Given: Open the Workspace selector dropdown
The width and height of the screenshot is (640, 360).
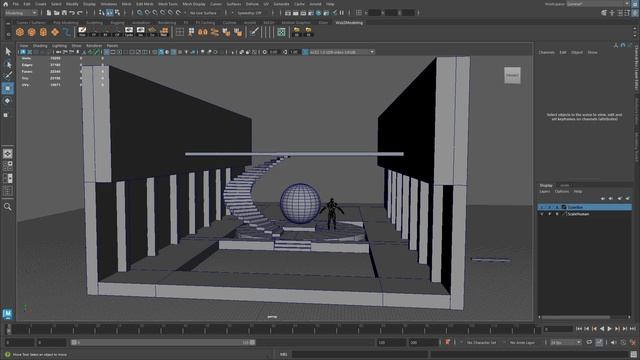Looking at the screenshot, I should point(598,4).
